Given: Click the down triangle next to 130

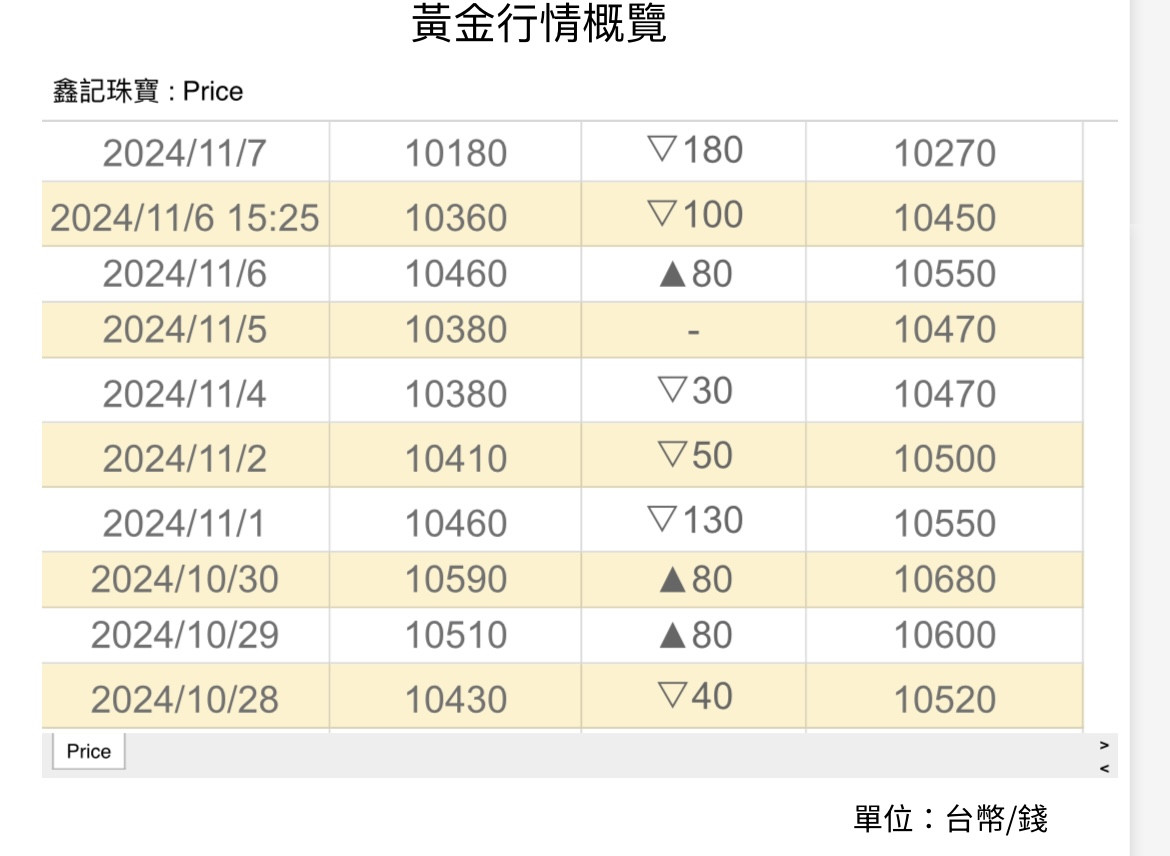Looking at the screenshot, I should [663, 520].
